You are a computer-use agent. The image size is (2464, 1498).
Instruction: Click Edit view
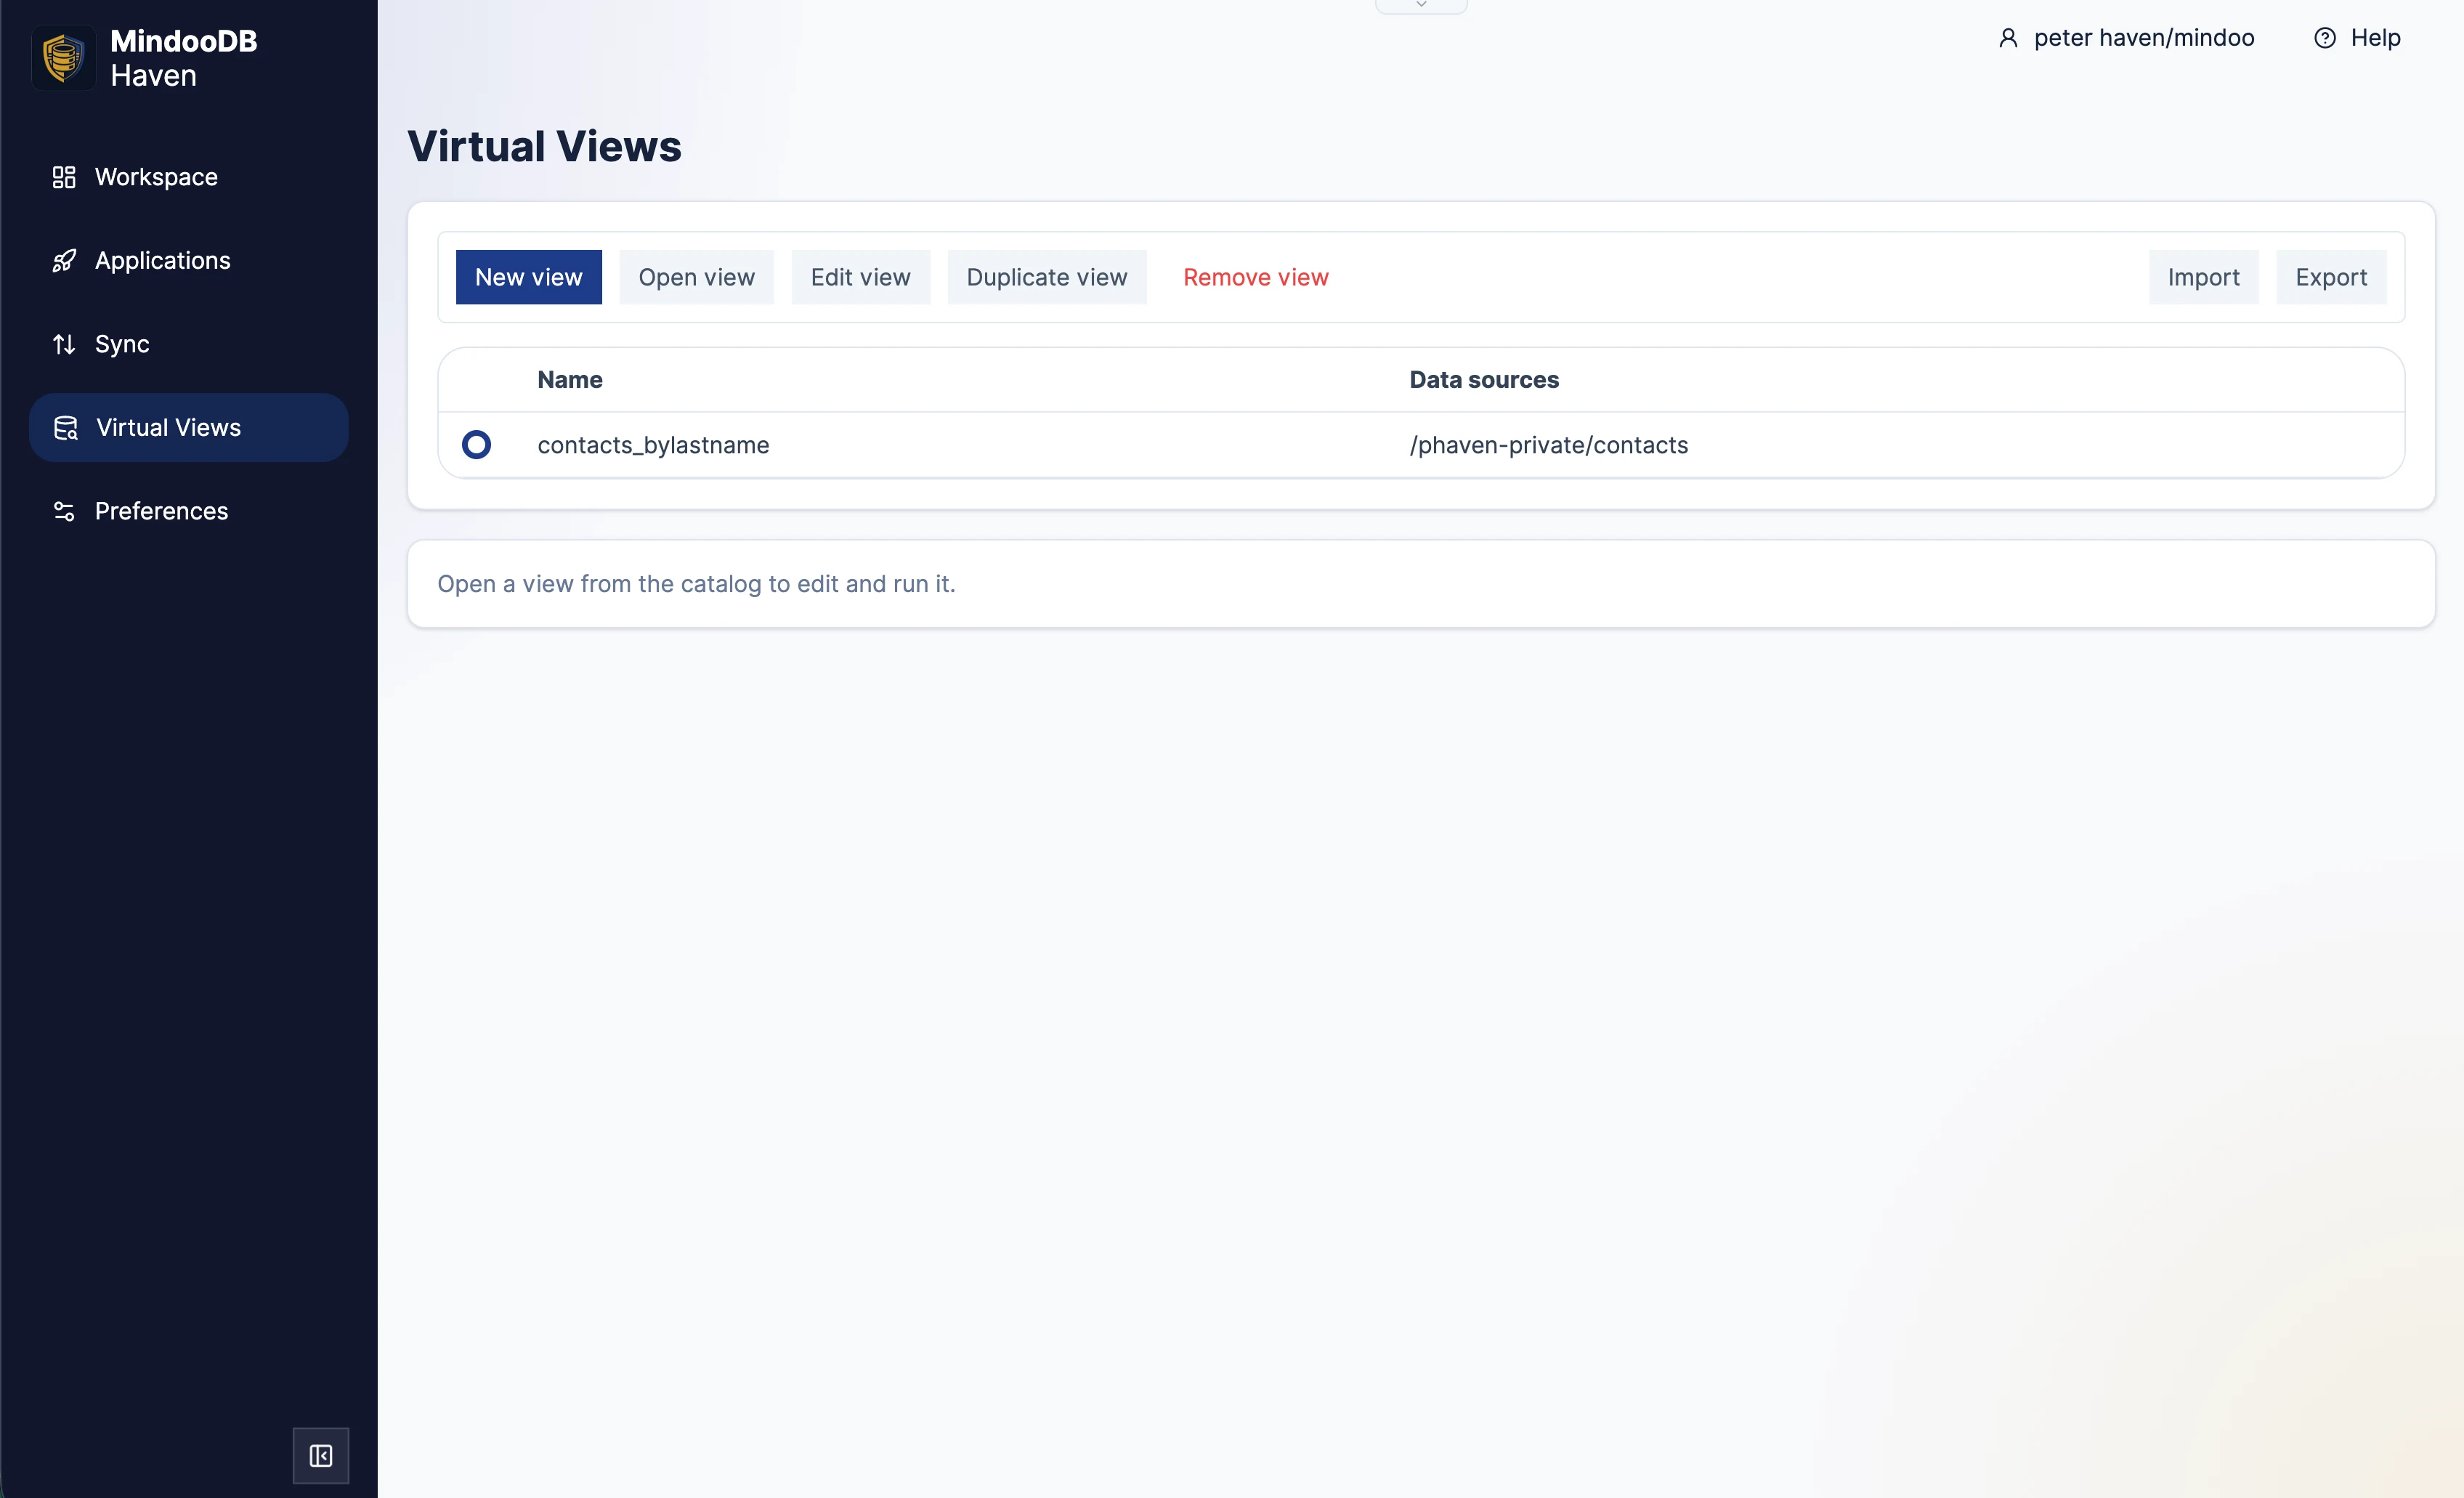coord(860,277)
